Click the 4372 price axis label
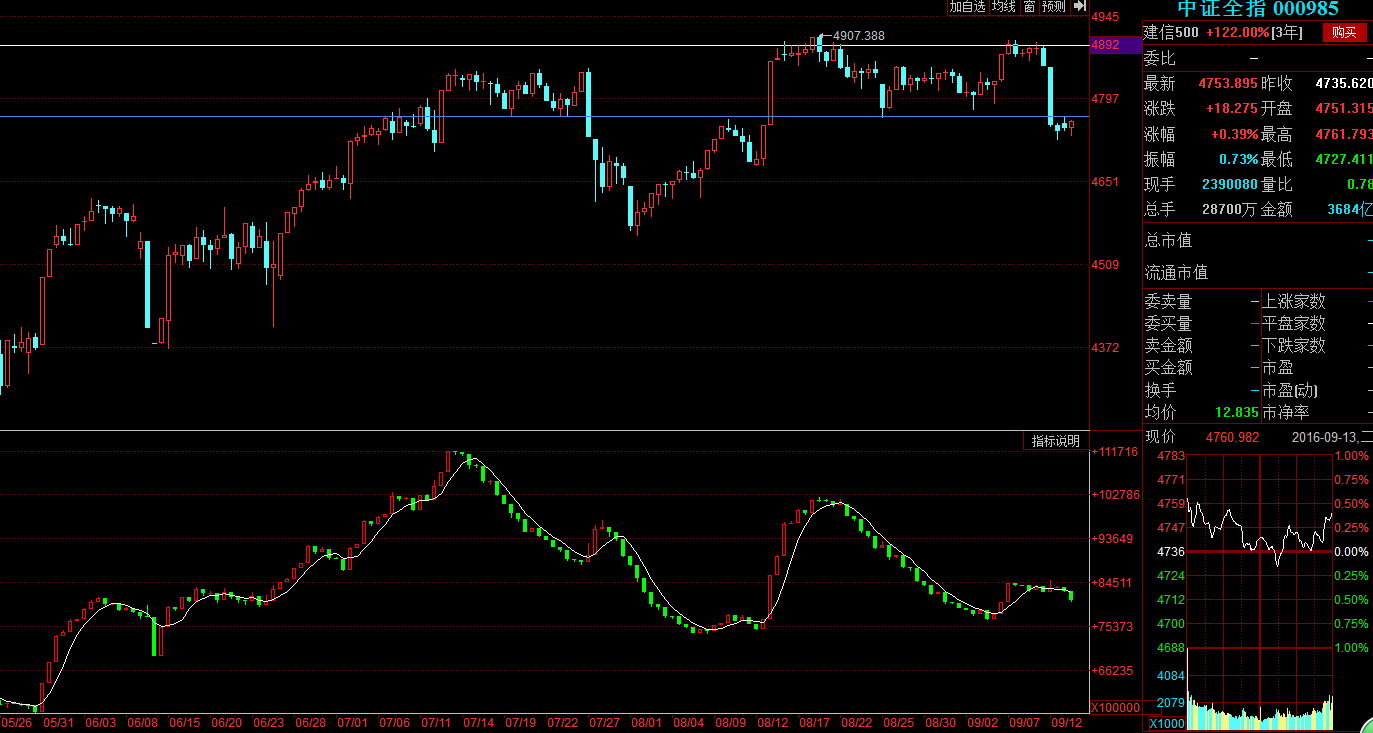 pos(1105,347)
